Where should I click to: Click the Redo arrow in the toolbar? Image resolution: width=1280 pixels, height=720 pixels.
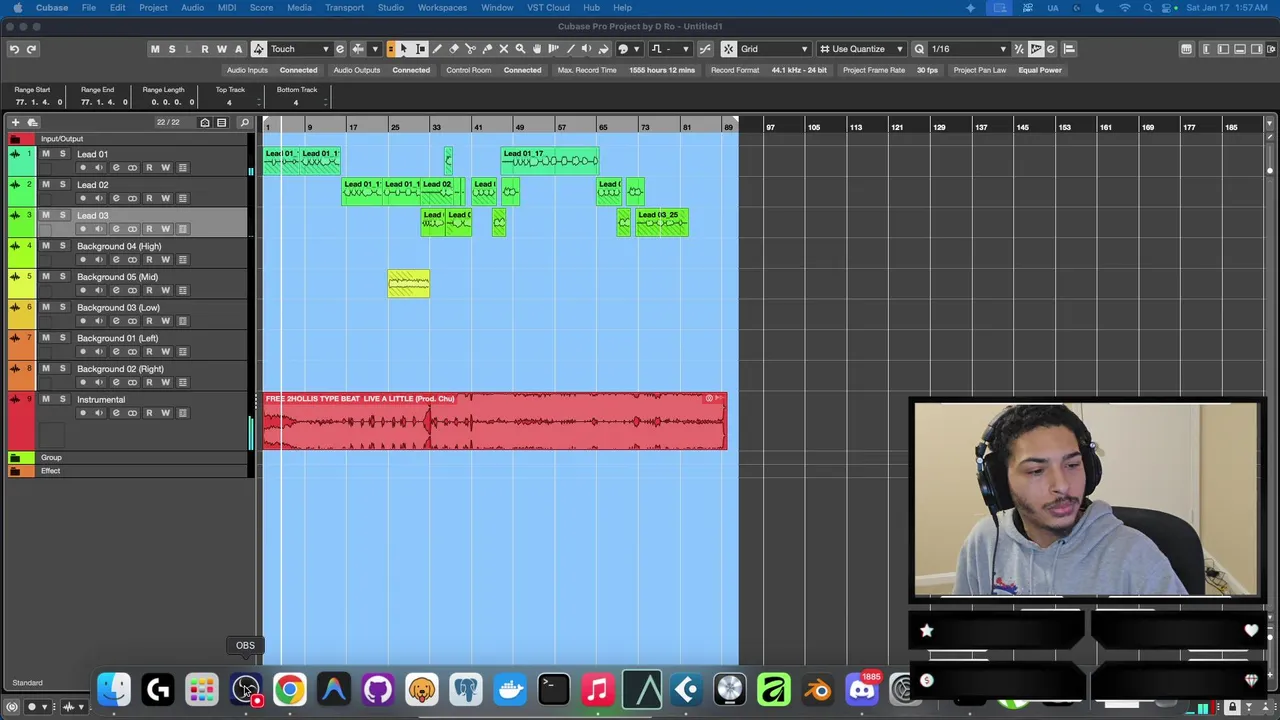[x=31, y=49]
